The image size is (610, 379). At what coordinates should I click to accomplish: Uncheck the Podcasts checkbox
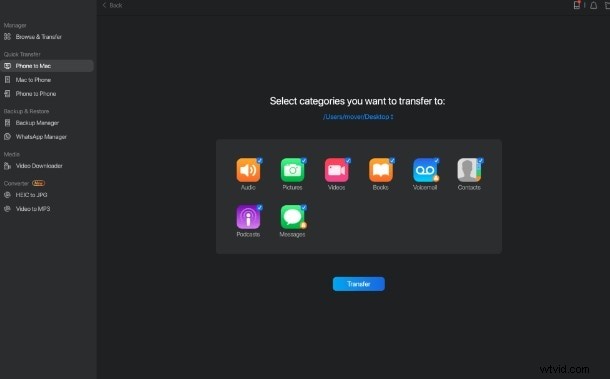coord(259,207)
